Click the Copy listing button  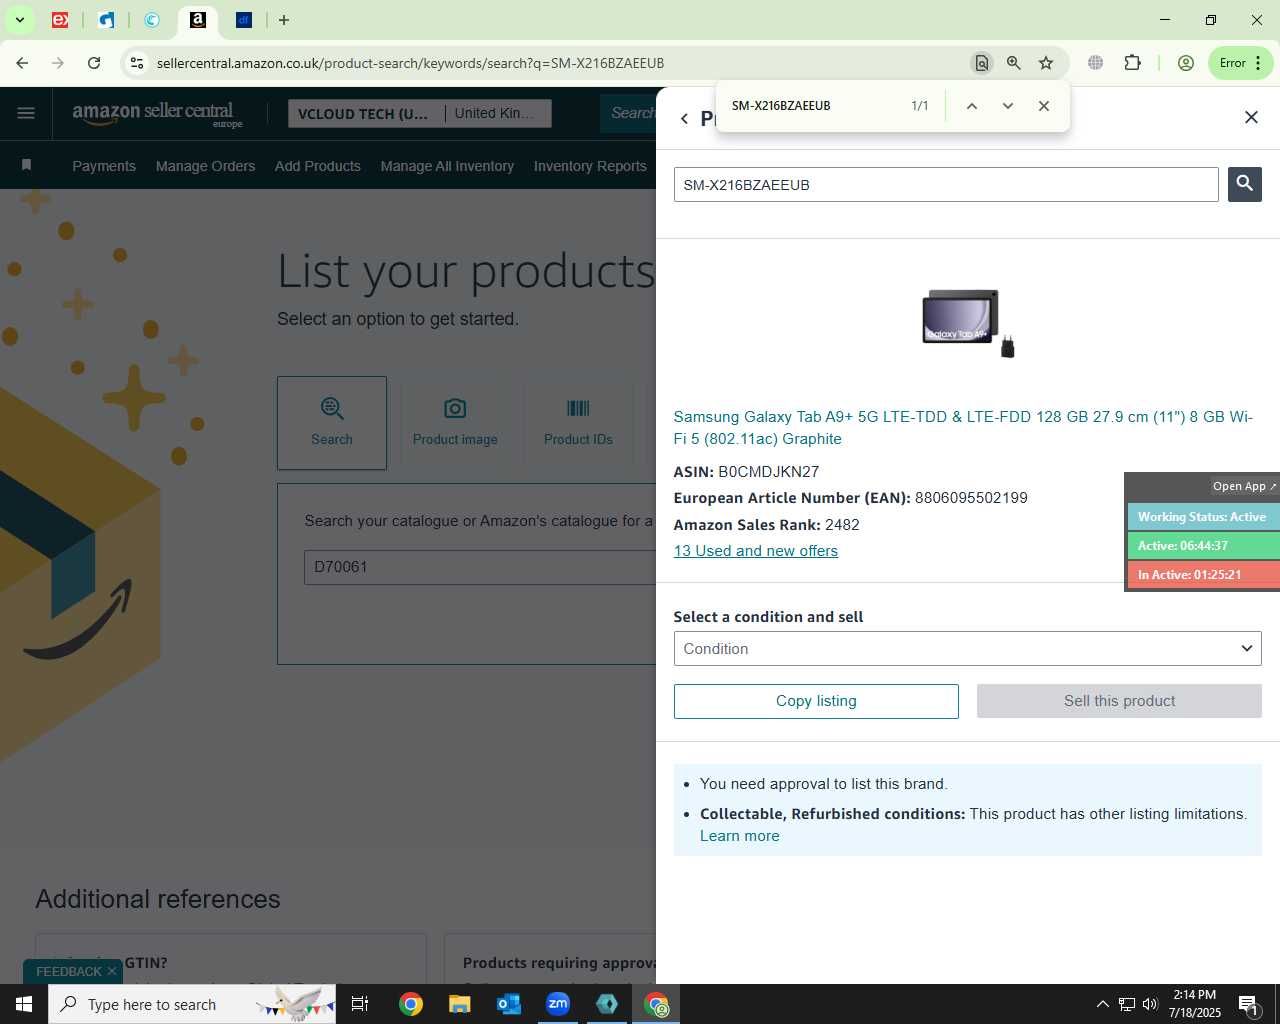point(816,701)
